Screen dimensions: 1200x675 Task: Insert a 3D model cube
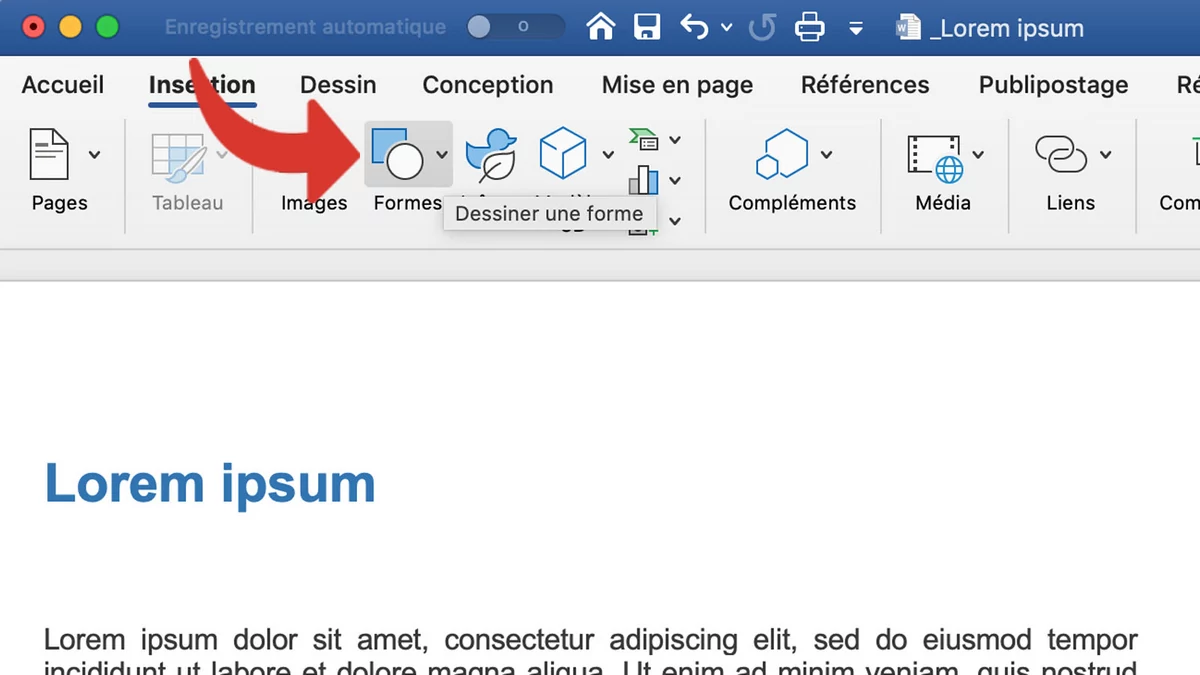coord(562,154)
